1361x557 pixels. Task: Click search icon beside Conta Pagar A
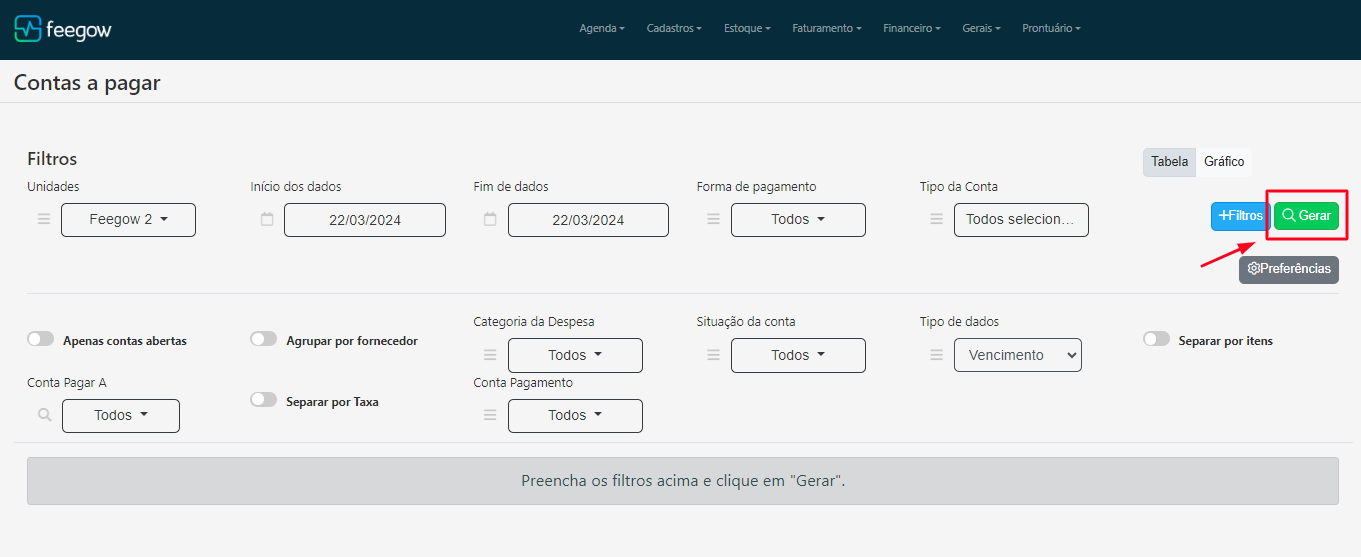coord(44,415)
